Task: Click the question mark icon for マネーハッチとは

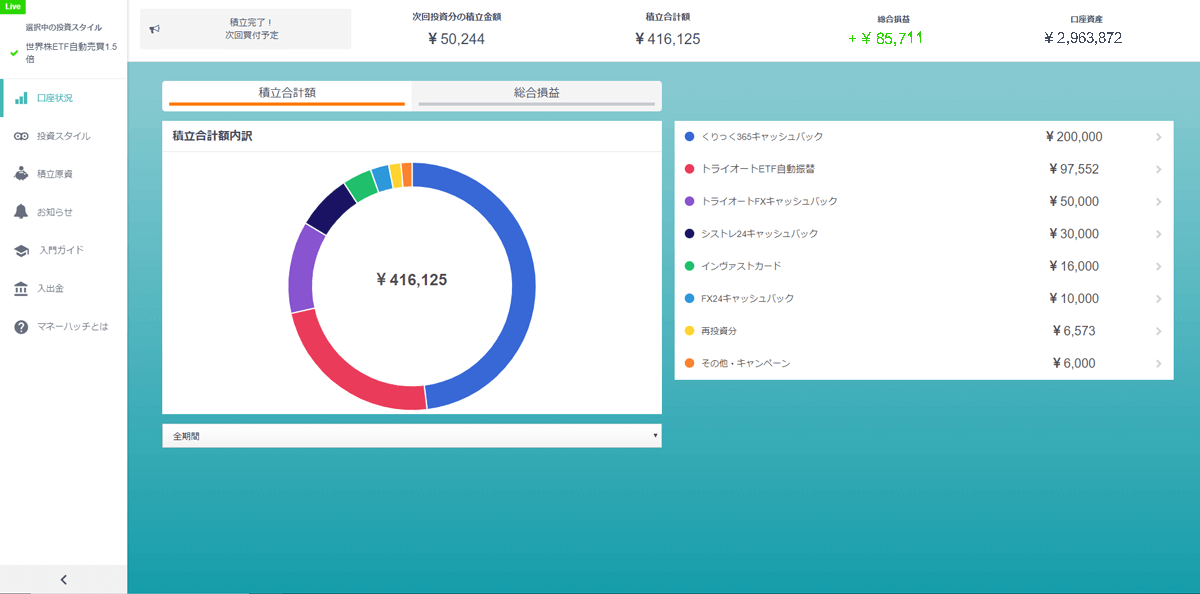Action: click(21, 327)
